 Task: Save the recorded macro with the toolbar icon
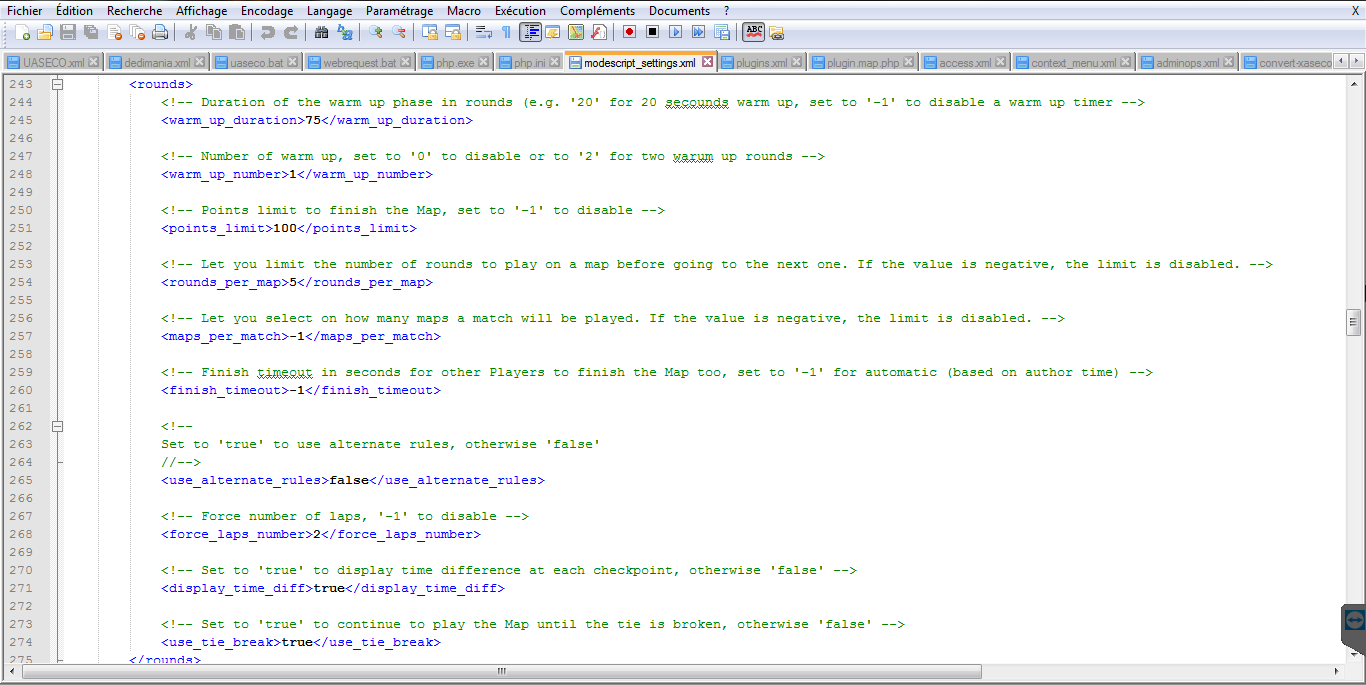(x=721, y=32)
